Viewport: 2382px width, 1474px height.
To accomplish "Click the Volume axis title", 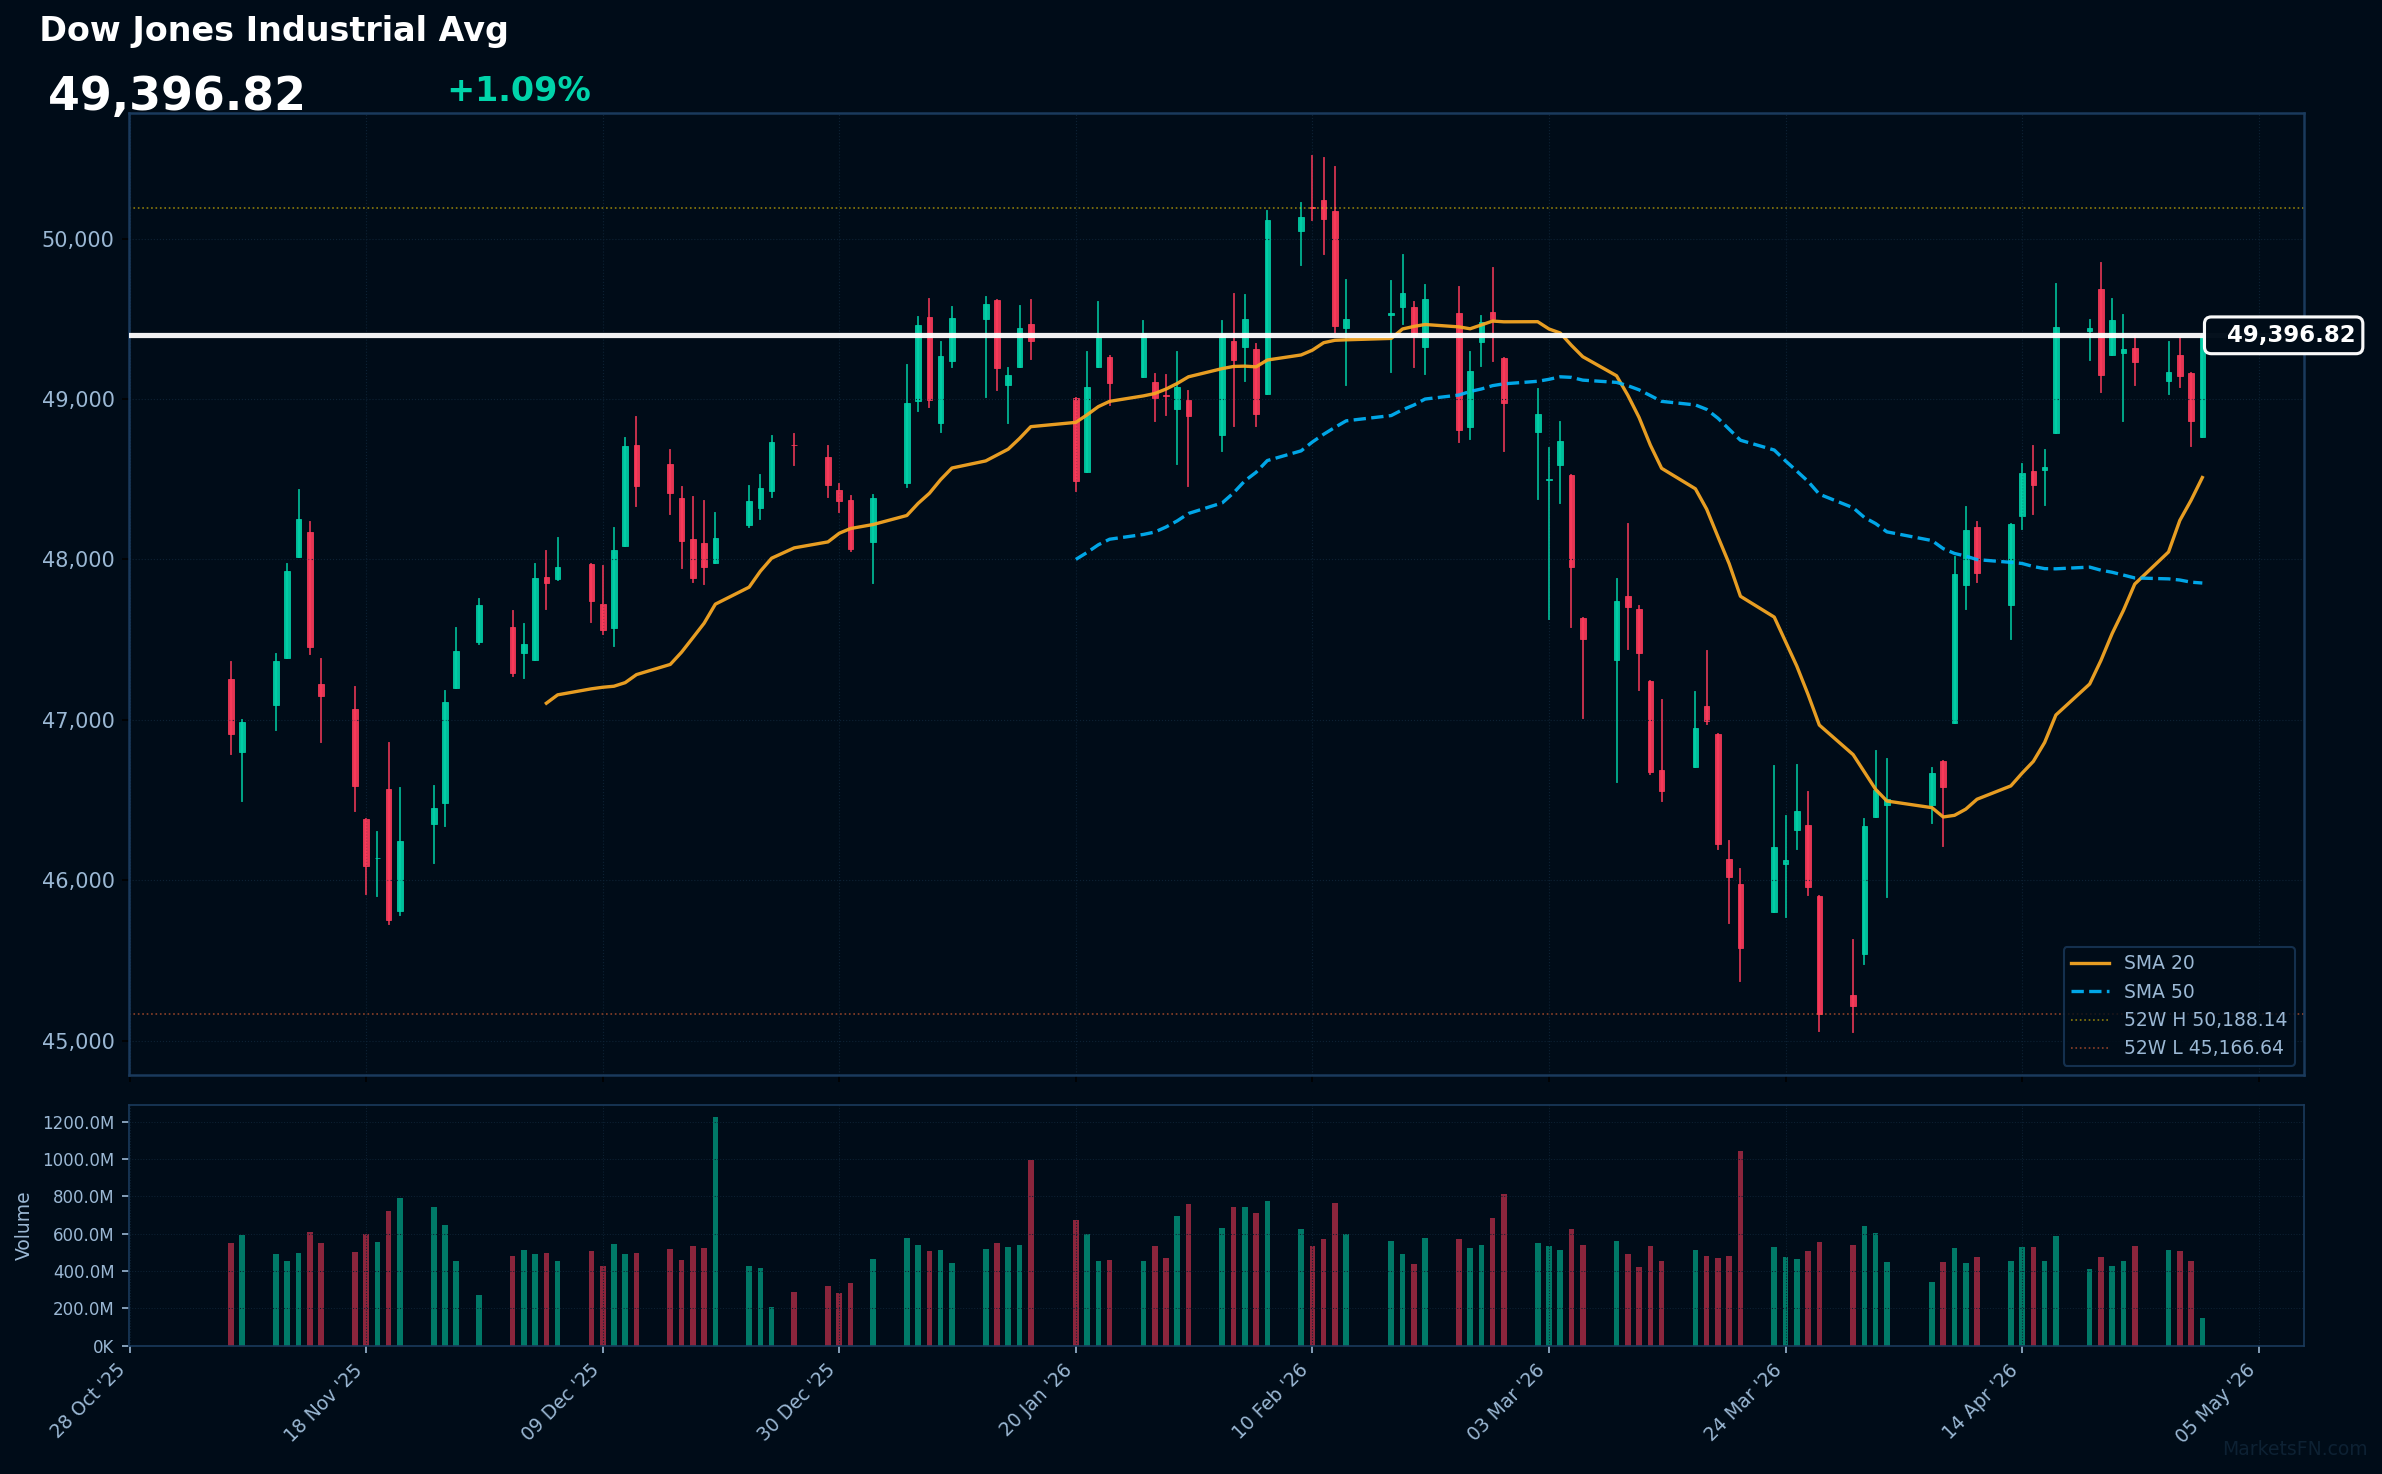I will point(23,1226).
